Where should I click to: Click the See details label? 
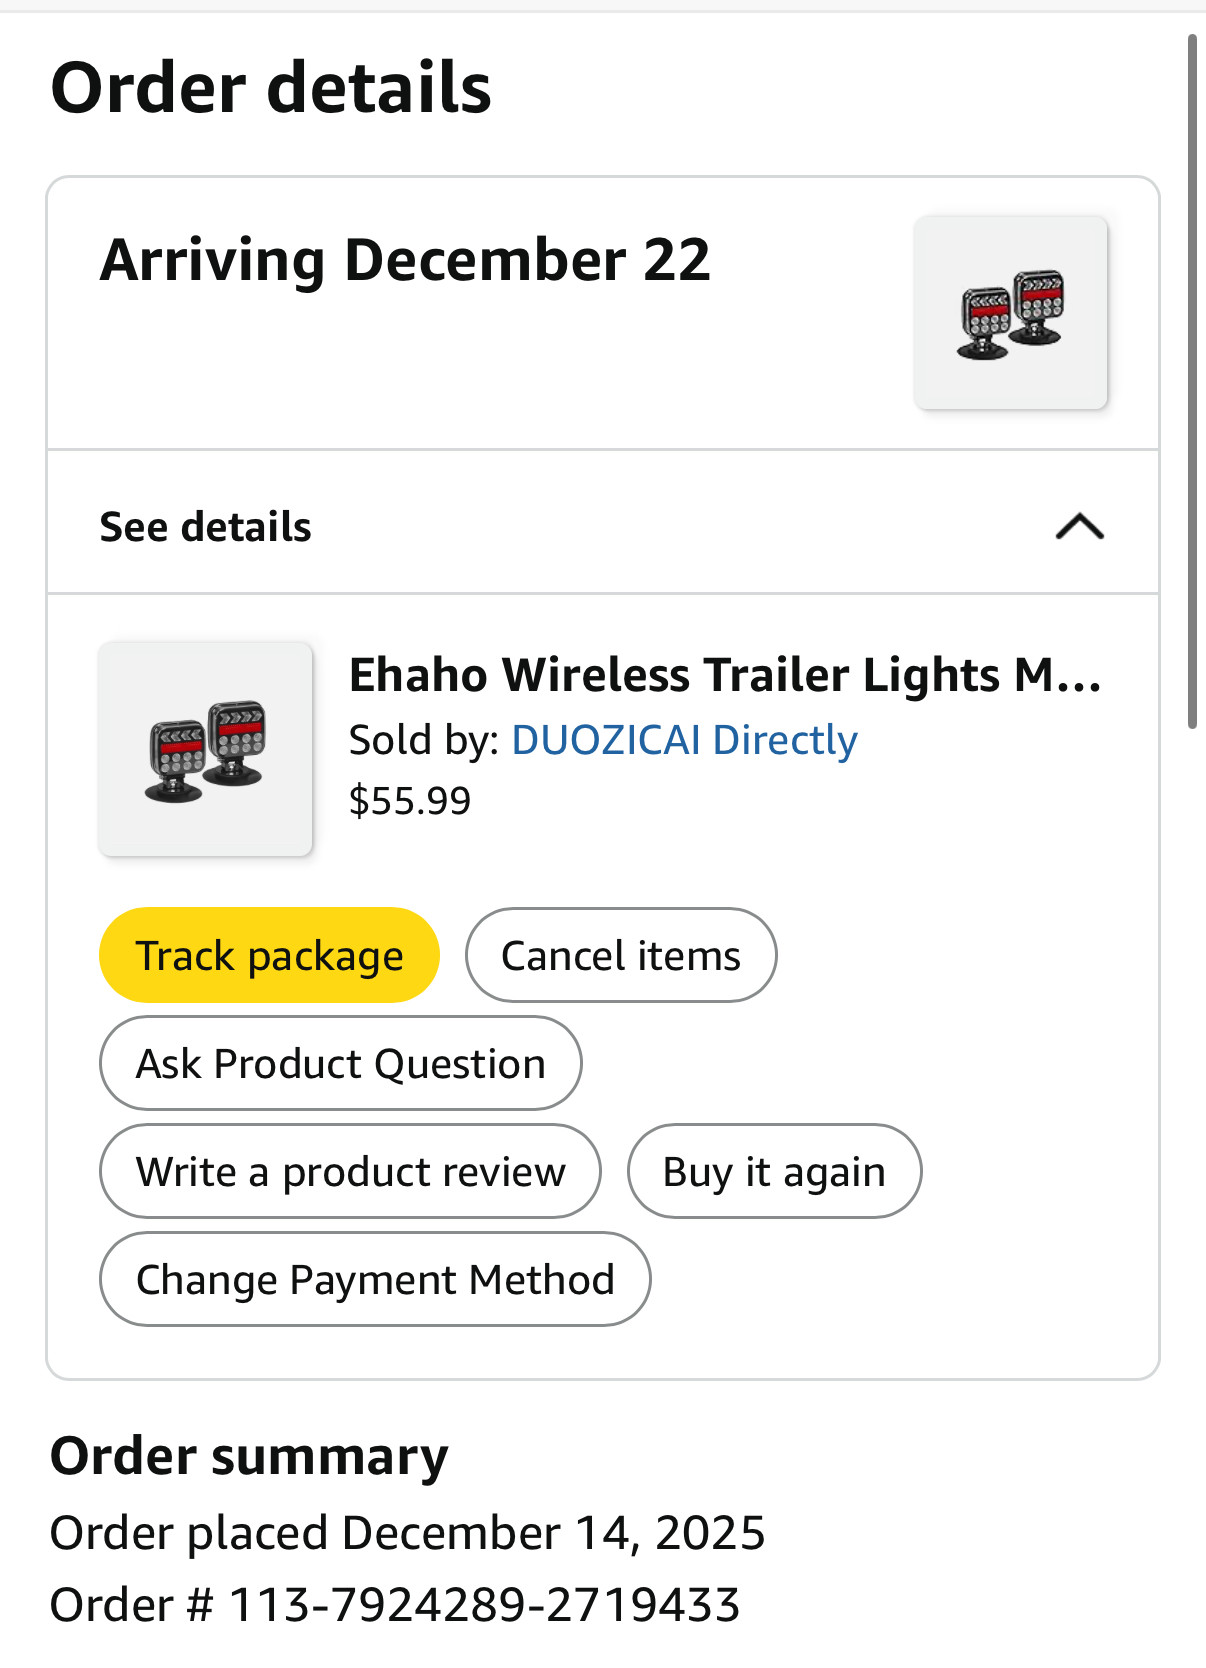click(205, 527)
